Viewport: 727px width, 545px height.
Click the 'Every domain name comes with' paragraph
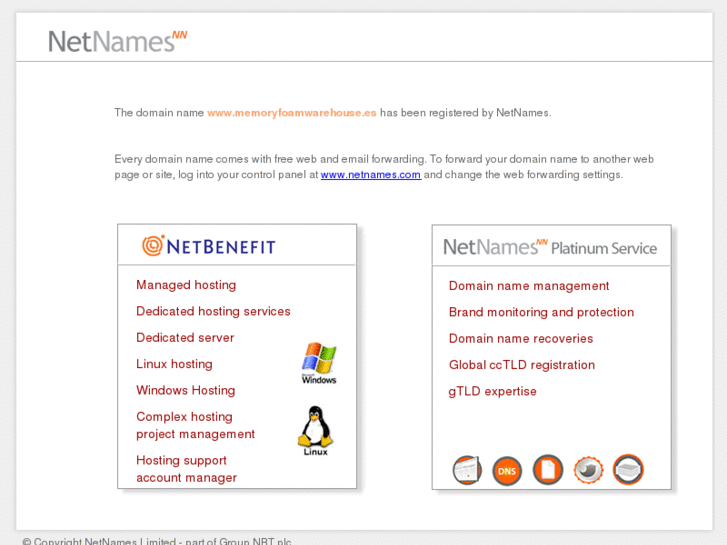(x=384, y=167)
